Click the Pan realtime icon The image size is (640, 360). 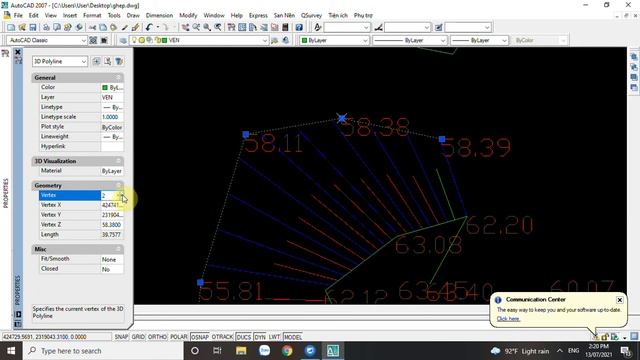tap(186, 27)
